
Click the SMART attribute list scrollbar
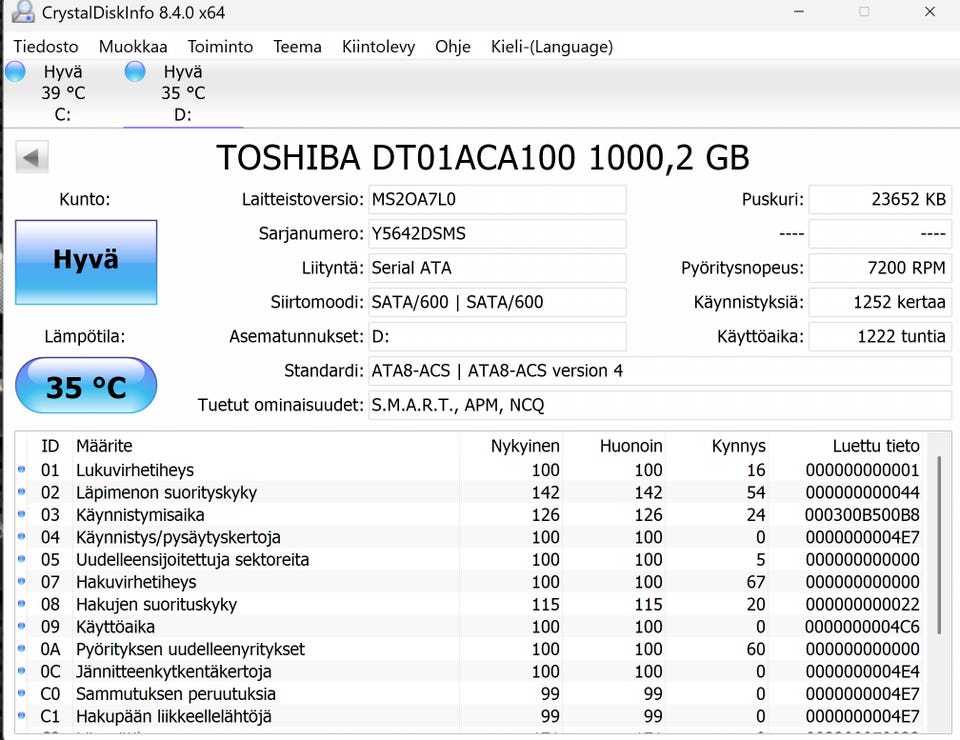point(938,545)
